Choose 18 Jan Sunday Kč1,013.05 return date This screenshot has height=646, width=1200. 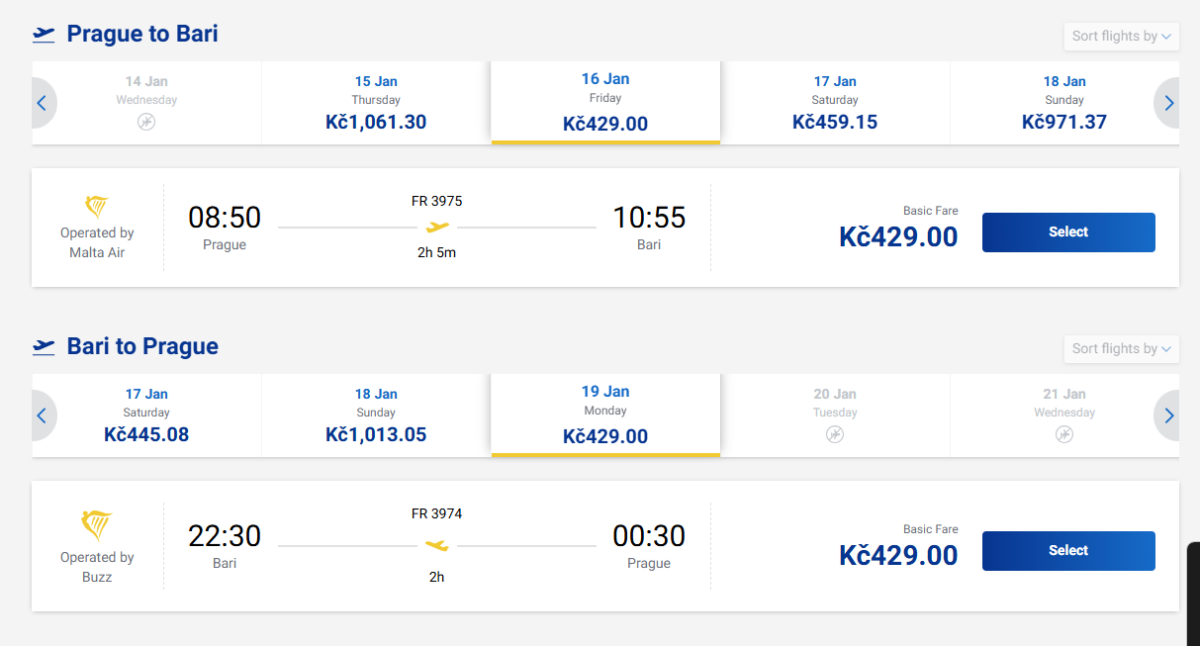(376, 416)
